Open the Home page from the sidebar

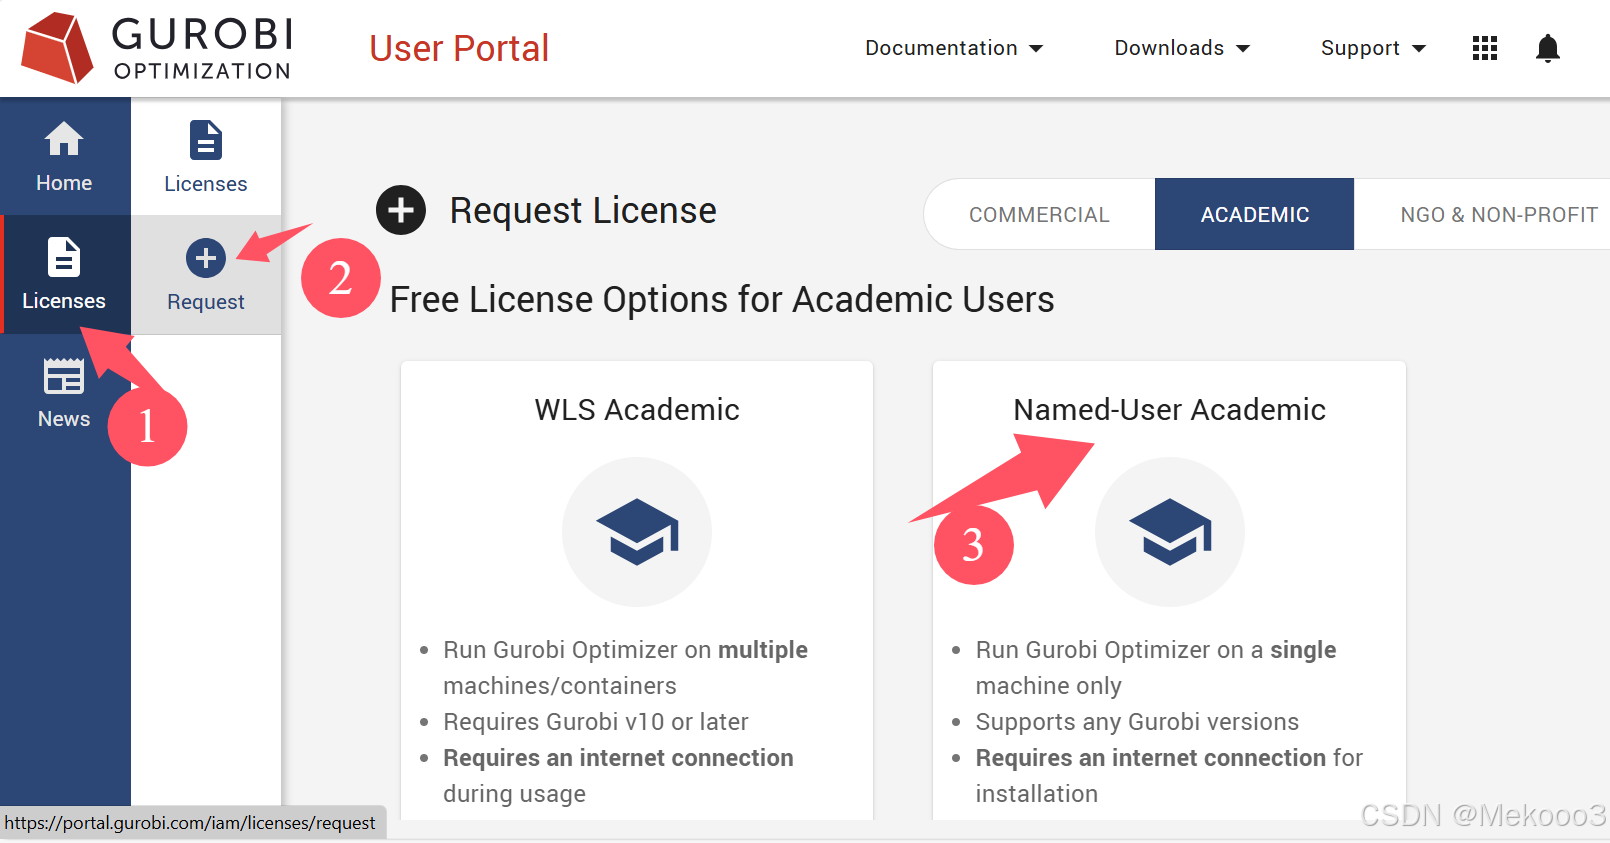63,157
